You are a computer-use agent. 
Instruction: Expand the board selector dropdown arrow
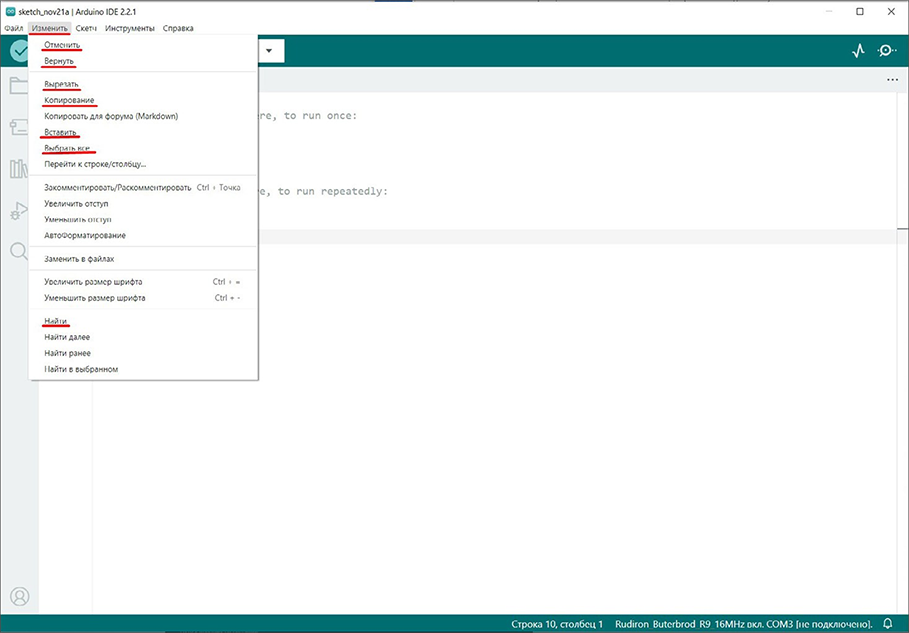tap(269, 51)
